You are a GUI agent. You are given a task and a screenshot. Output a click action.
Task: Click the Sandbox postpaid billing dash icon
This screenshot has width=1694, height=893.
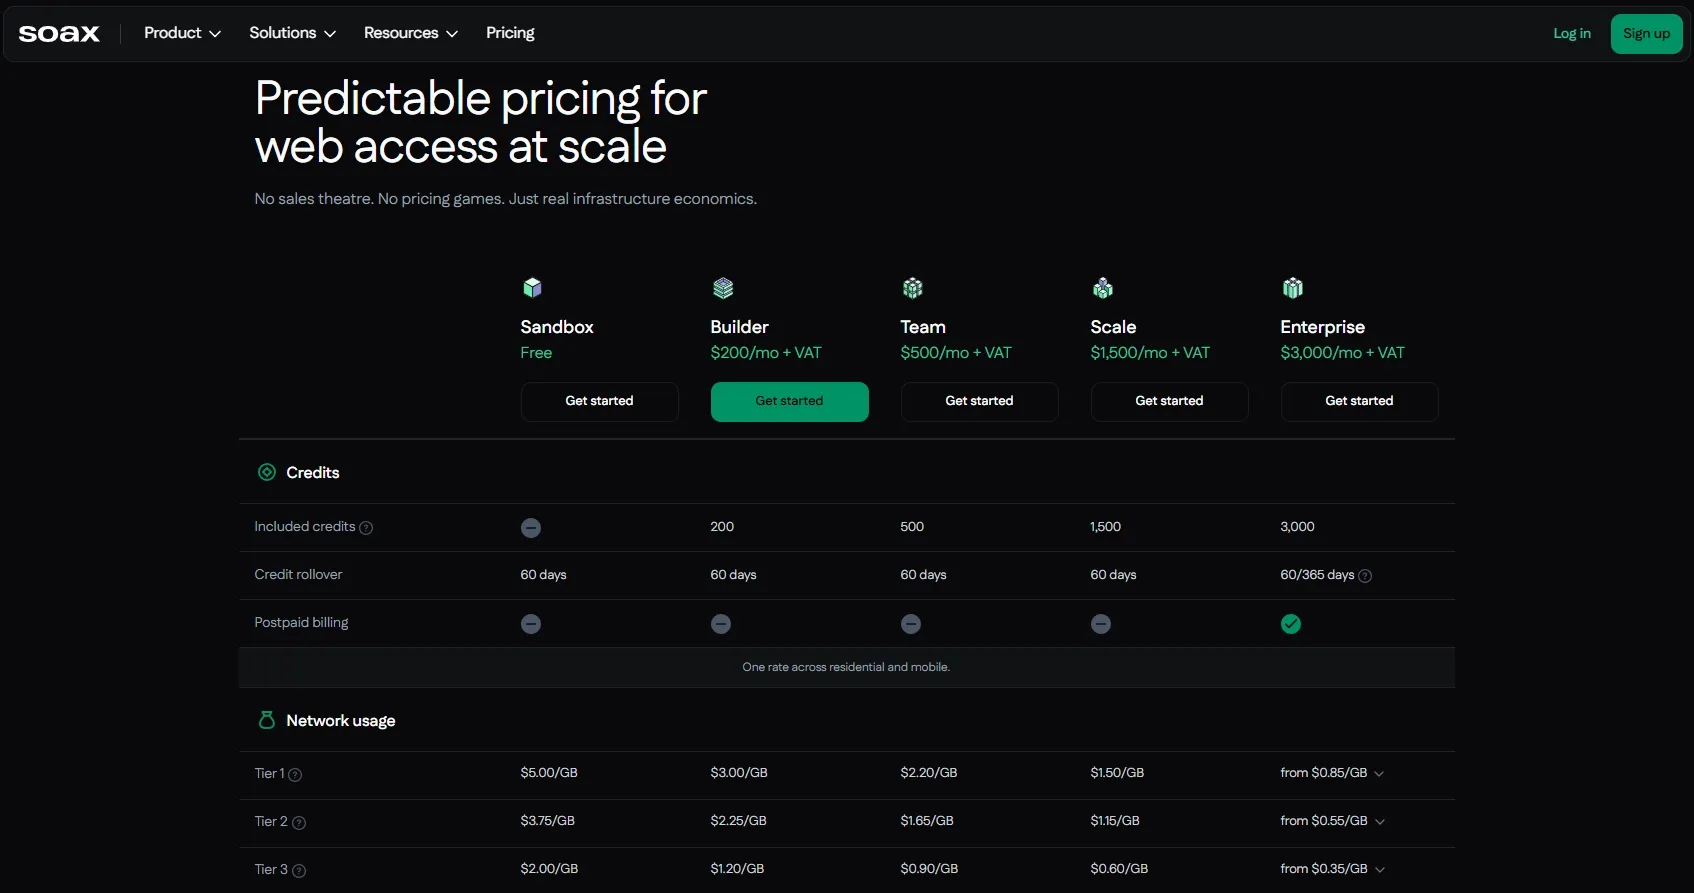point(531,624)
